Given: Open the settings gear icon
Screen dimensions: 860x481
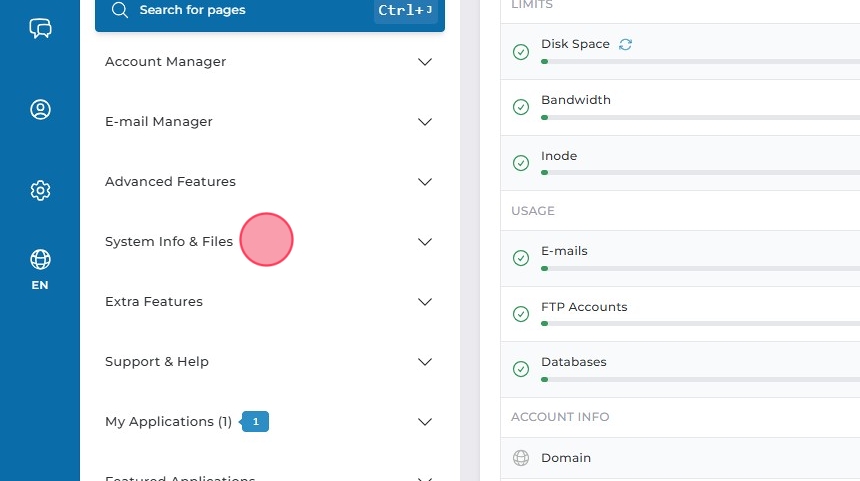Looking at the screenshot, I should [40, 190].
